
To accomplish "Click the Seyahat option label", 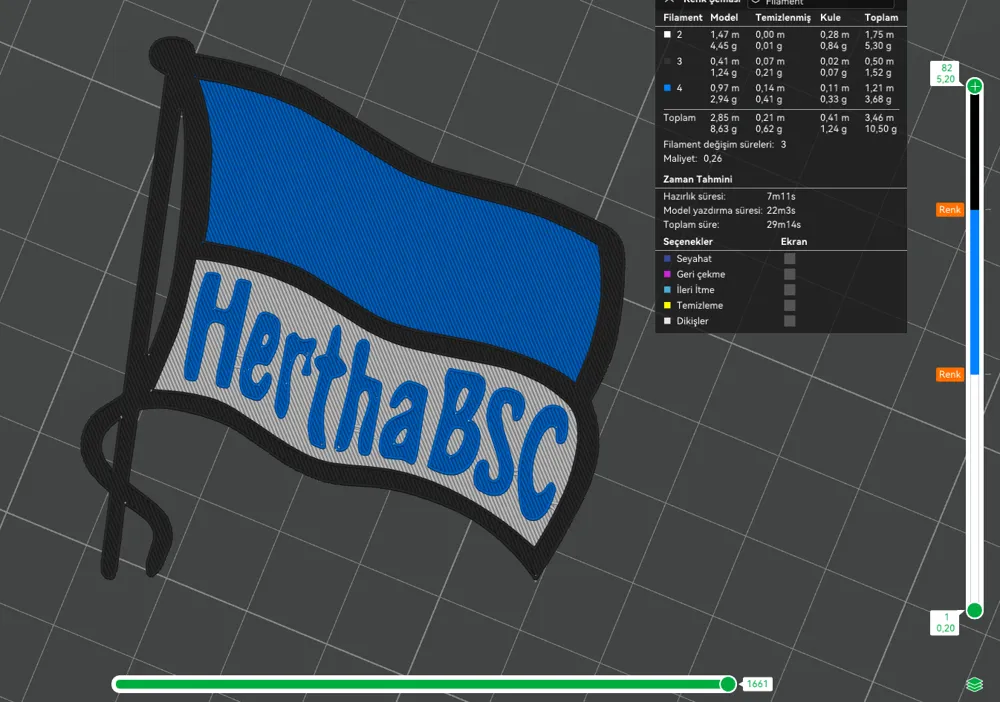I will 694,258.
